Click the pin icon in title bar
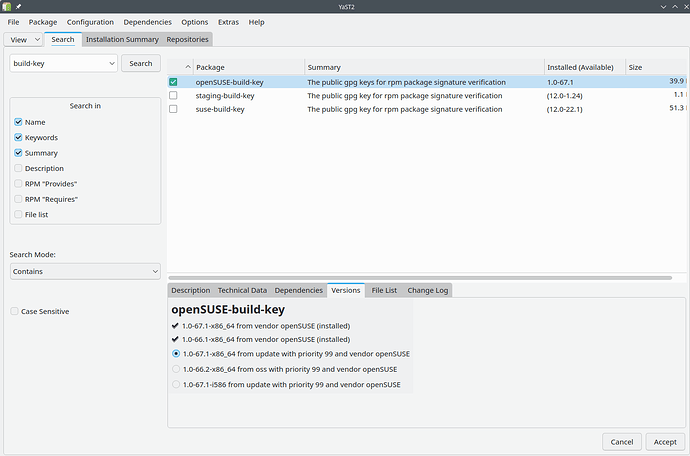 click(x=18, y=7)
